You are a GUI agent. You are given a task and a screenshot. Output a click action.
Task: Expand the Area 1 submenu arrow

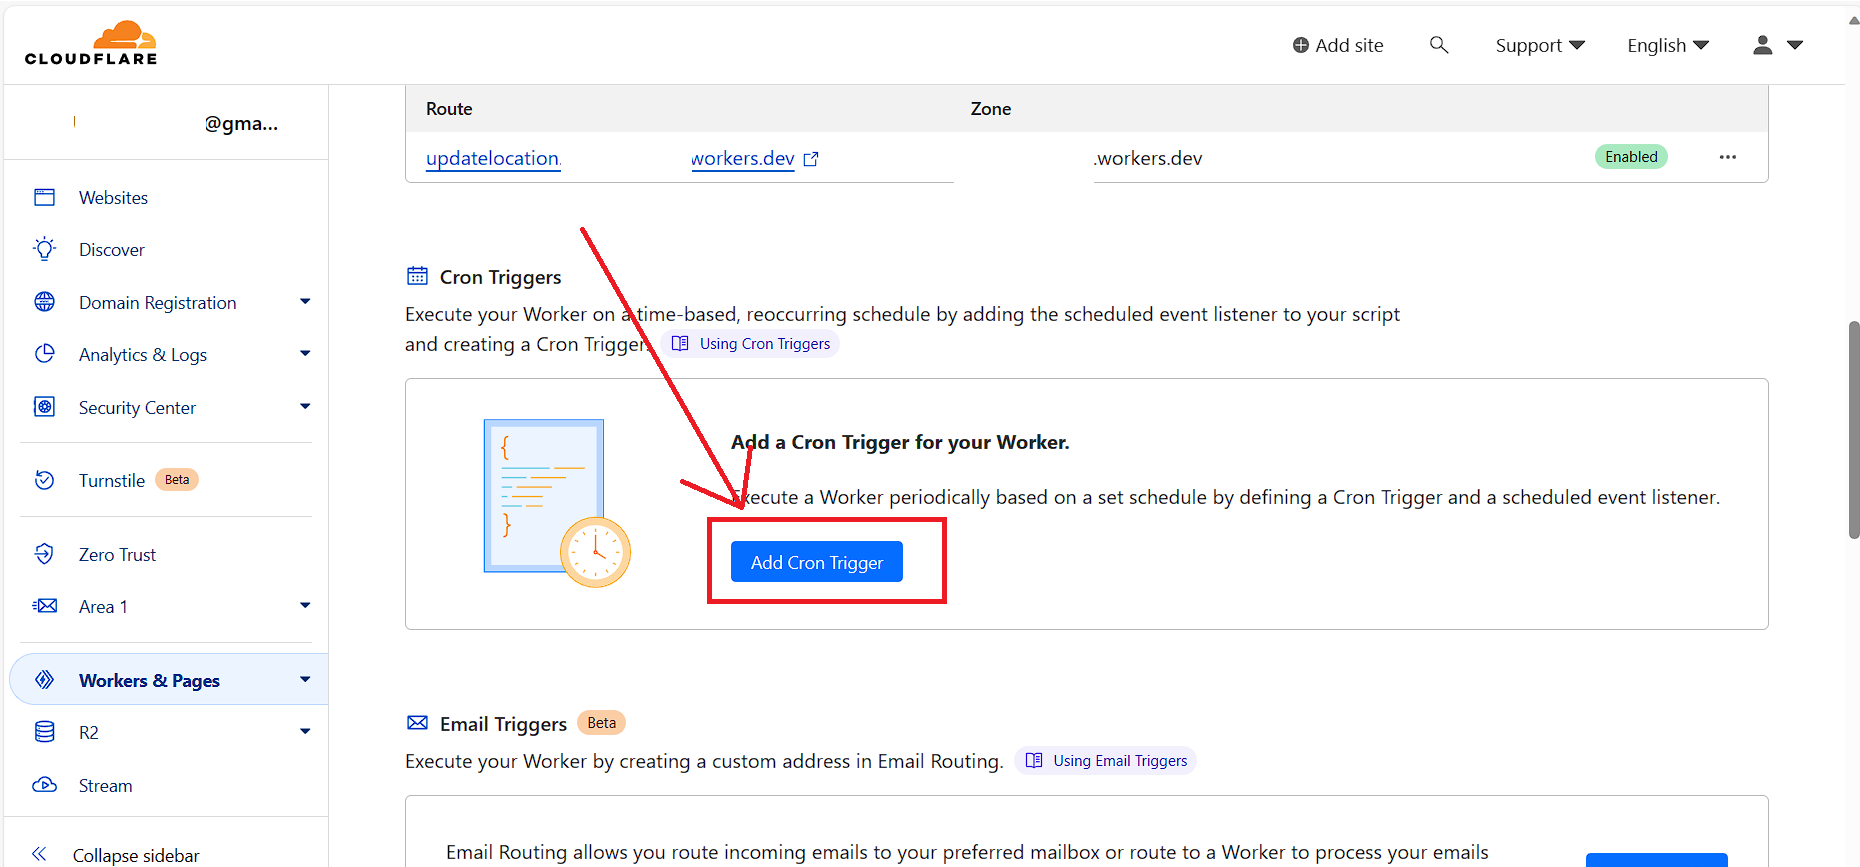point(305,606)
